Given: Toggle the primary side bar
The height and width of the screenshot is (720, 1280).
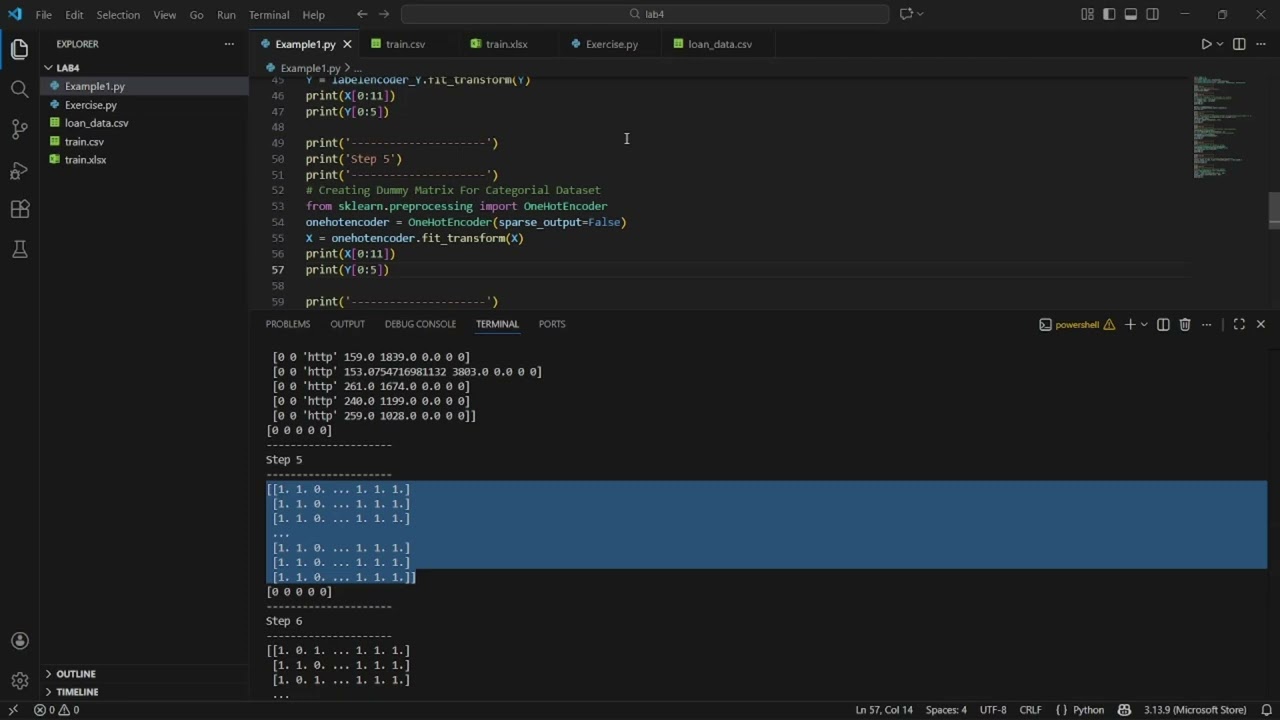Looking at the screenshot, I should [1109, 14].
